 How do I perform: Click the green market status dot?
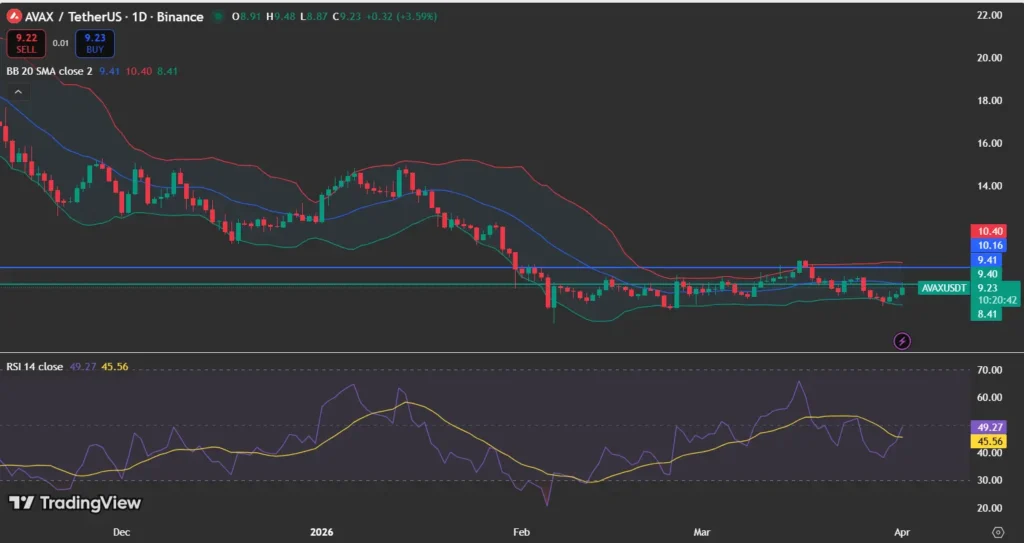tap(219, 16)
